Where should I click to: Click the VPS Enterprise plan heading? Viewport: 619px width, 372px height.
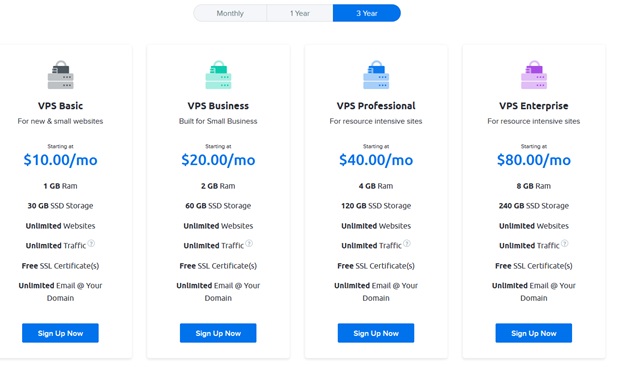(x=534, y=106)
